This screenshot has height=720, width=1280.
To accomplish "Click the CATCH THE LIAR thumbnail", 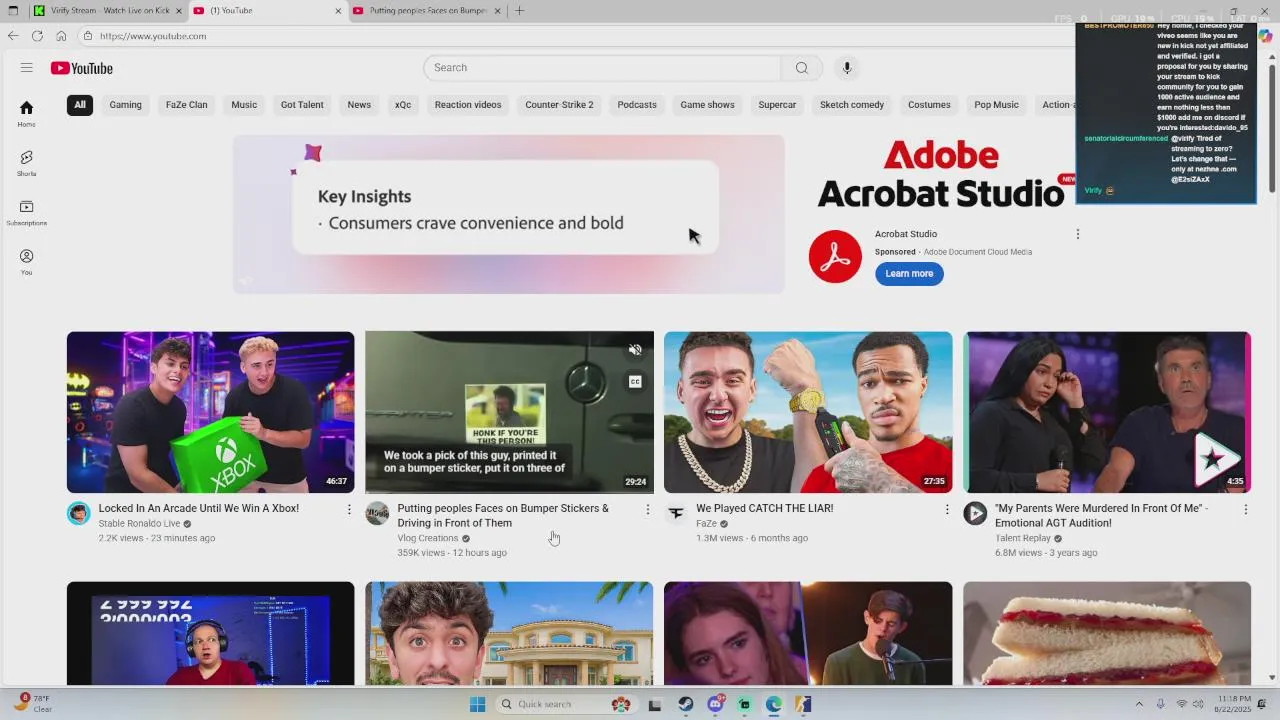I will pos(808,412).
